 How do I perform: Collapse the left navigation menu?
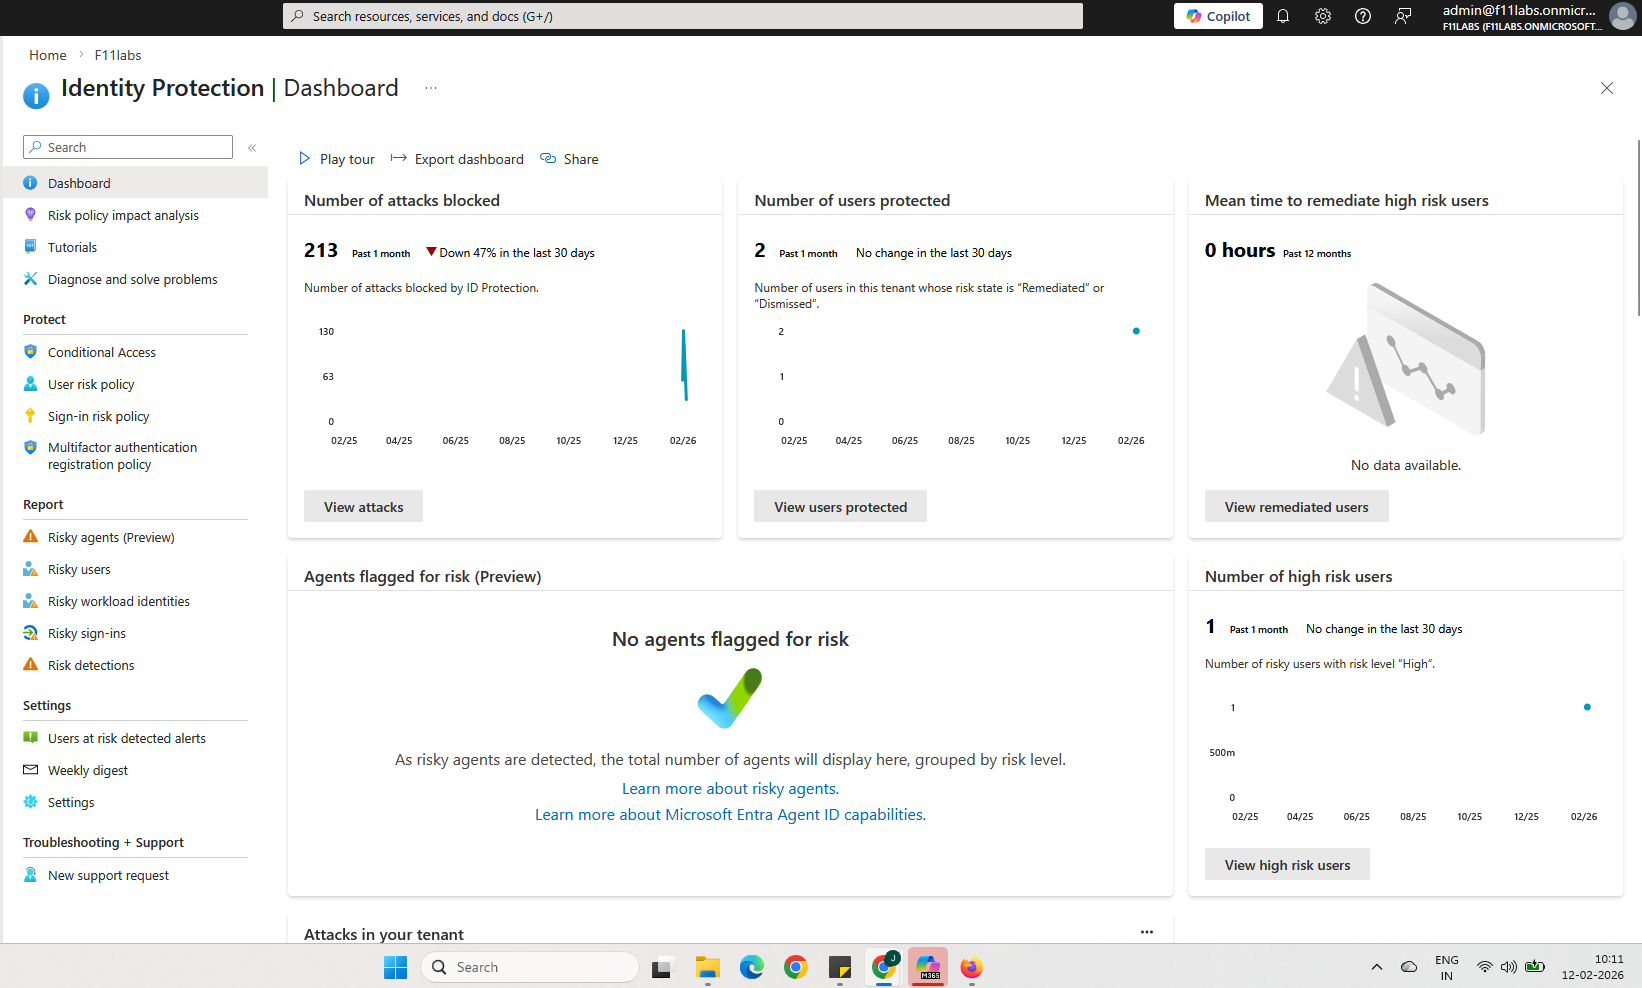[x=252, y=148]
